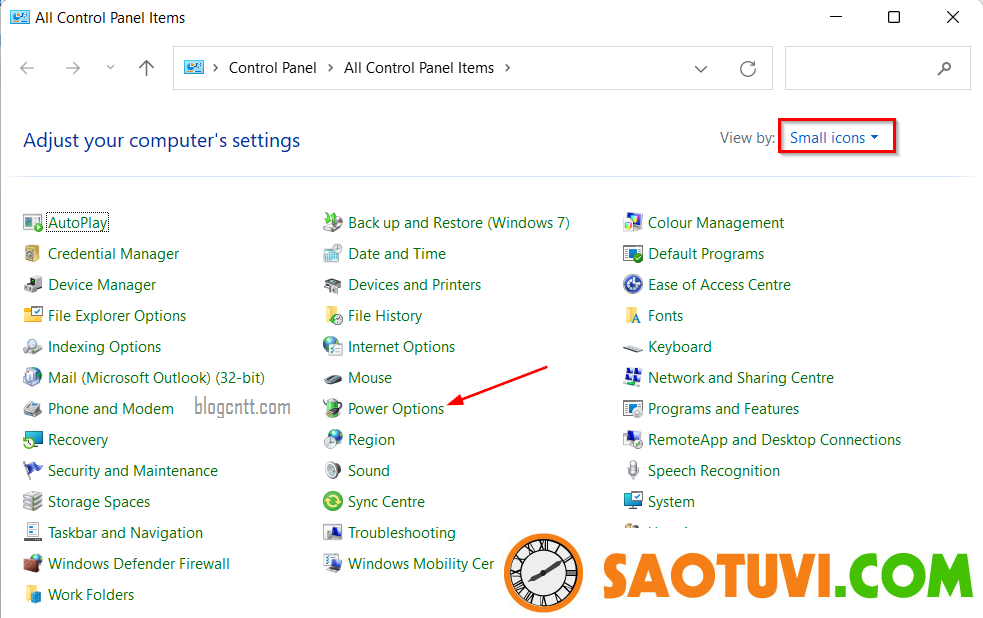The height and width of the screenshot is (618, 983).
Task: Click the Sync Centre green icon
Action: (x=333, y=501)
